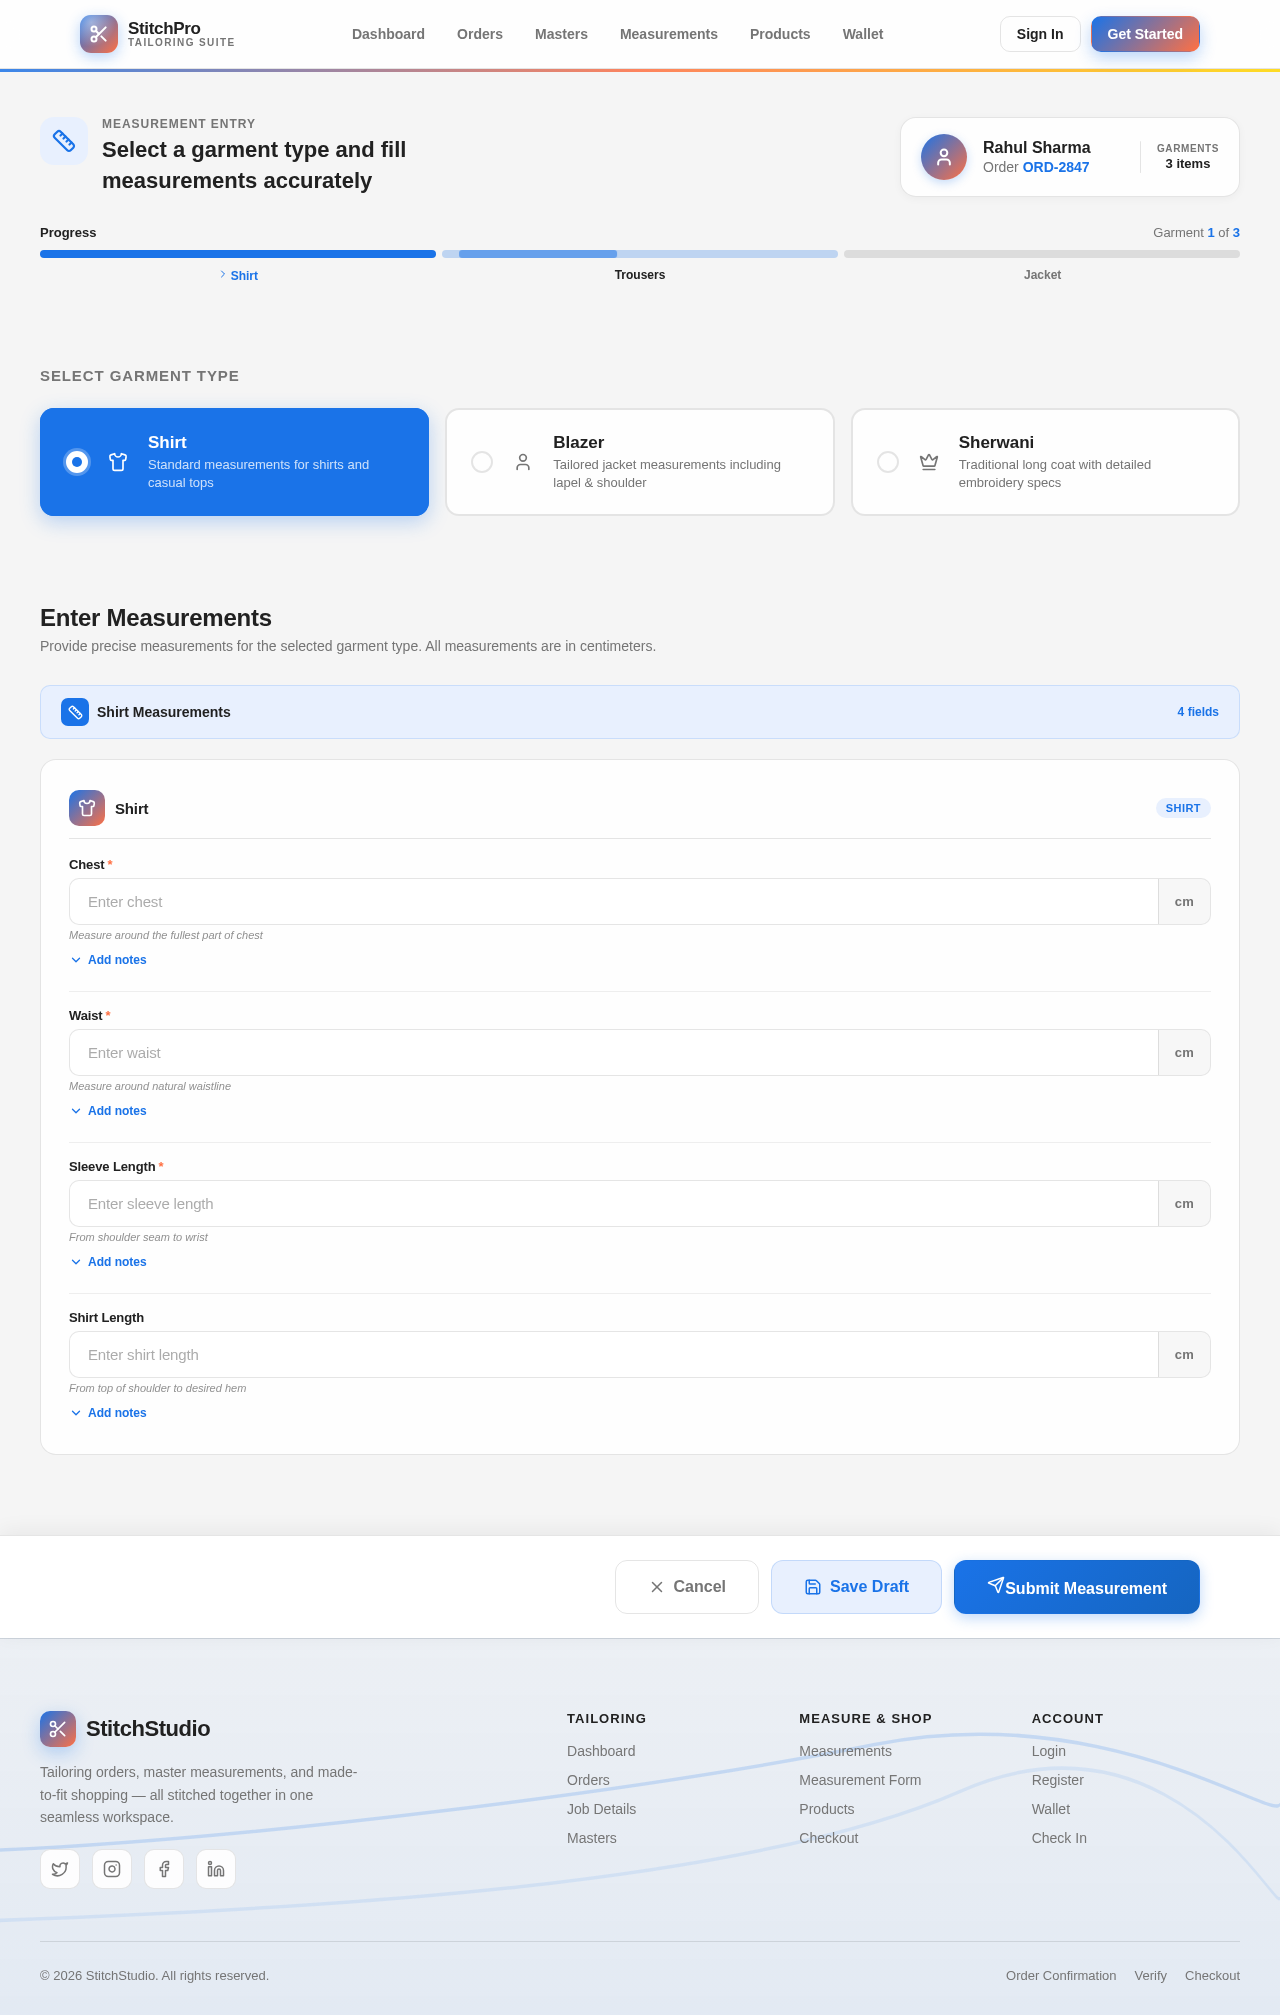This screenshot has width=1280, height=2015.
Task: Click the gradient shirt icon in form header
Action: (x=87, y=808)
